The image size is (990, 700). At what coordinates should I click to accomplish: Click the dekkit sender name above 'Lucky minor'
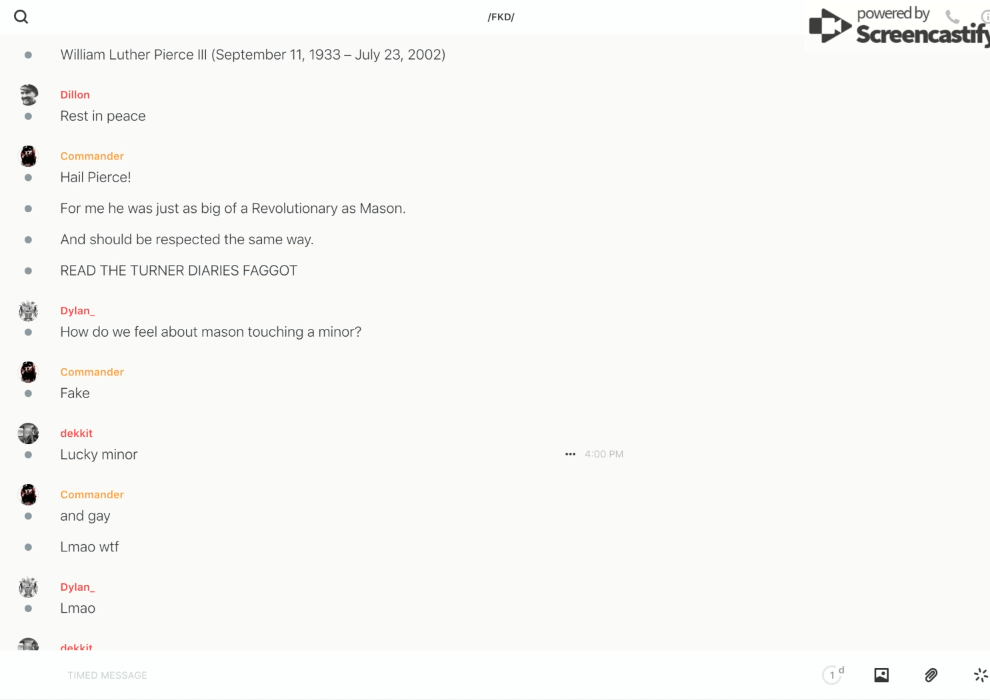click(76, 433)
